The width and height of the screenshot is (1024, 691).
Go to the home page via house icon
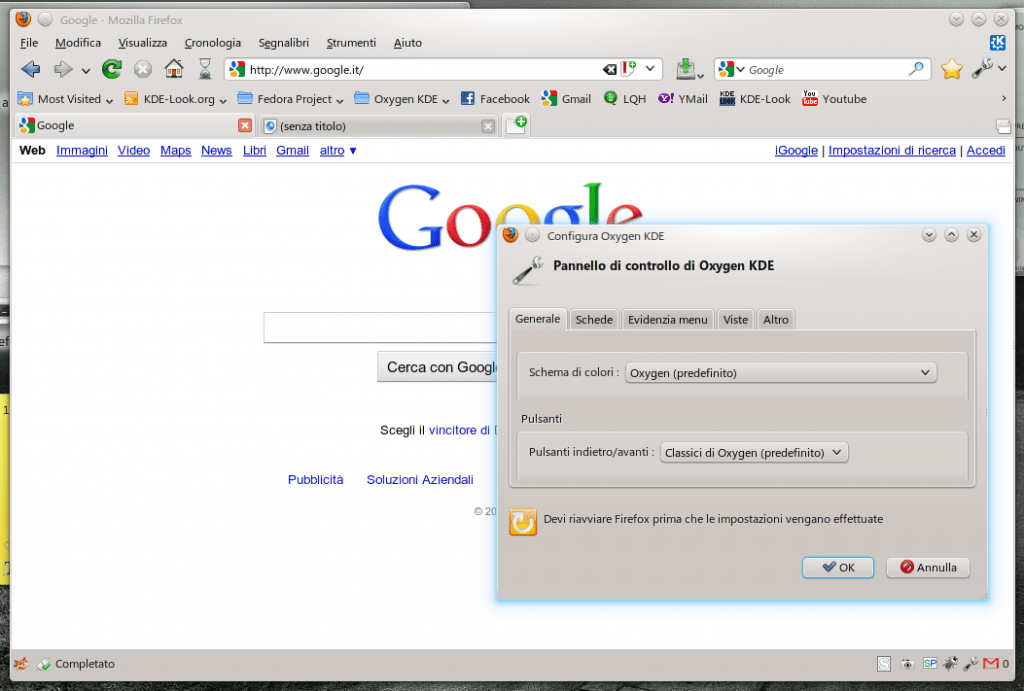174,69
